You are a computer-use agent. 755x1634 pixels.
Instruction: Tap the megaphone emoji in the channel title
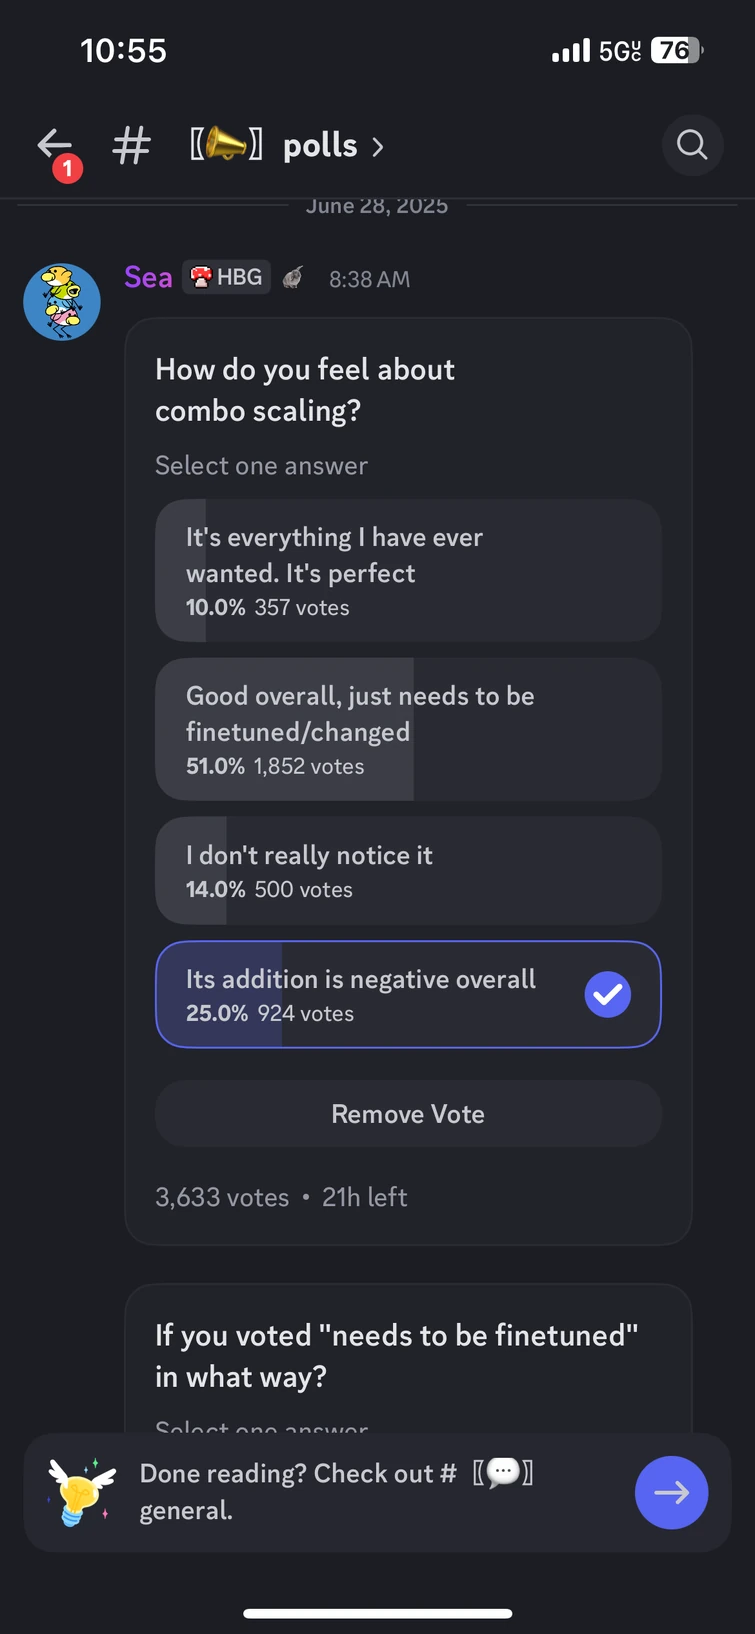click(222, 145)
